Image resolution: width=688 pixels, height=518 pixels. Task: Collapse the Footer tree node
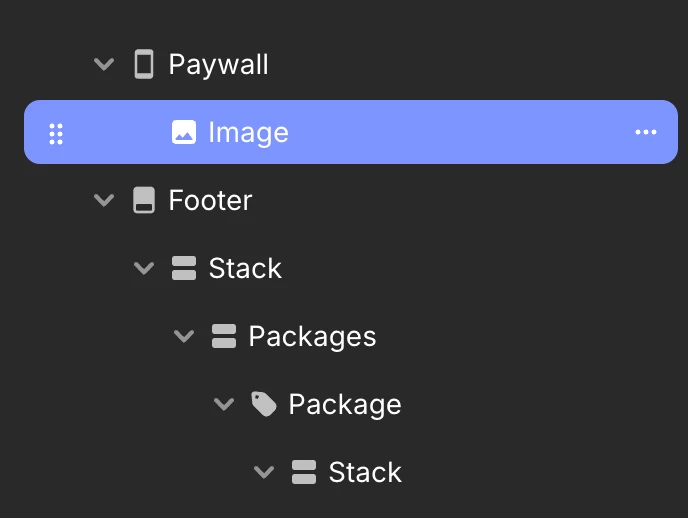tap(104, 200)
